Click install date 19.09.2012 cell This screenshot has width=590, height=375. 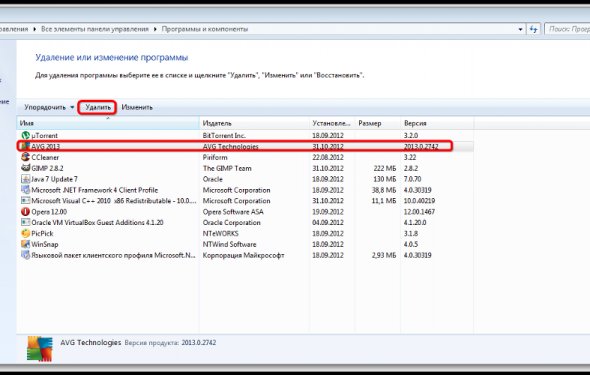(328, 212)
